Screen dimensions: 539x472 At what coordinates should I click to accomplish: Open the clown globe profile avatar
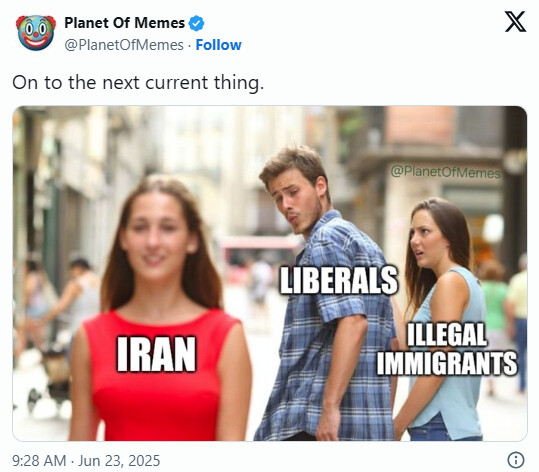point(36,33)
